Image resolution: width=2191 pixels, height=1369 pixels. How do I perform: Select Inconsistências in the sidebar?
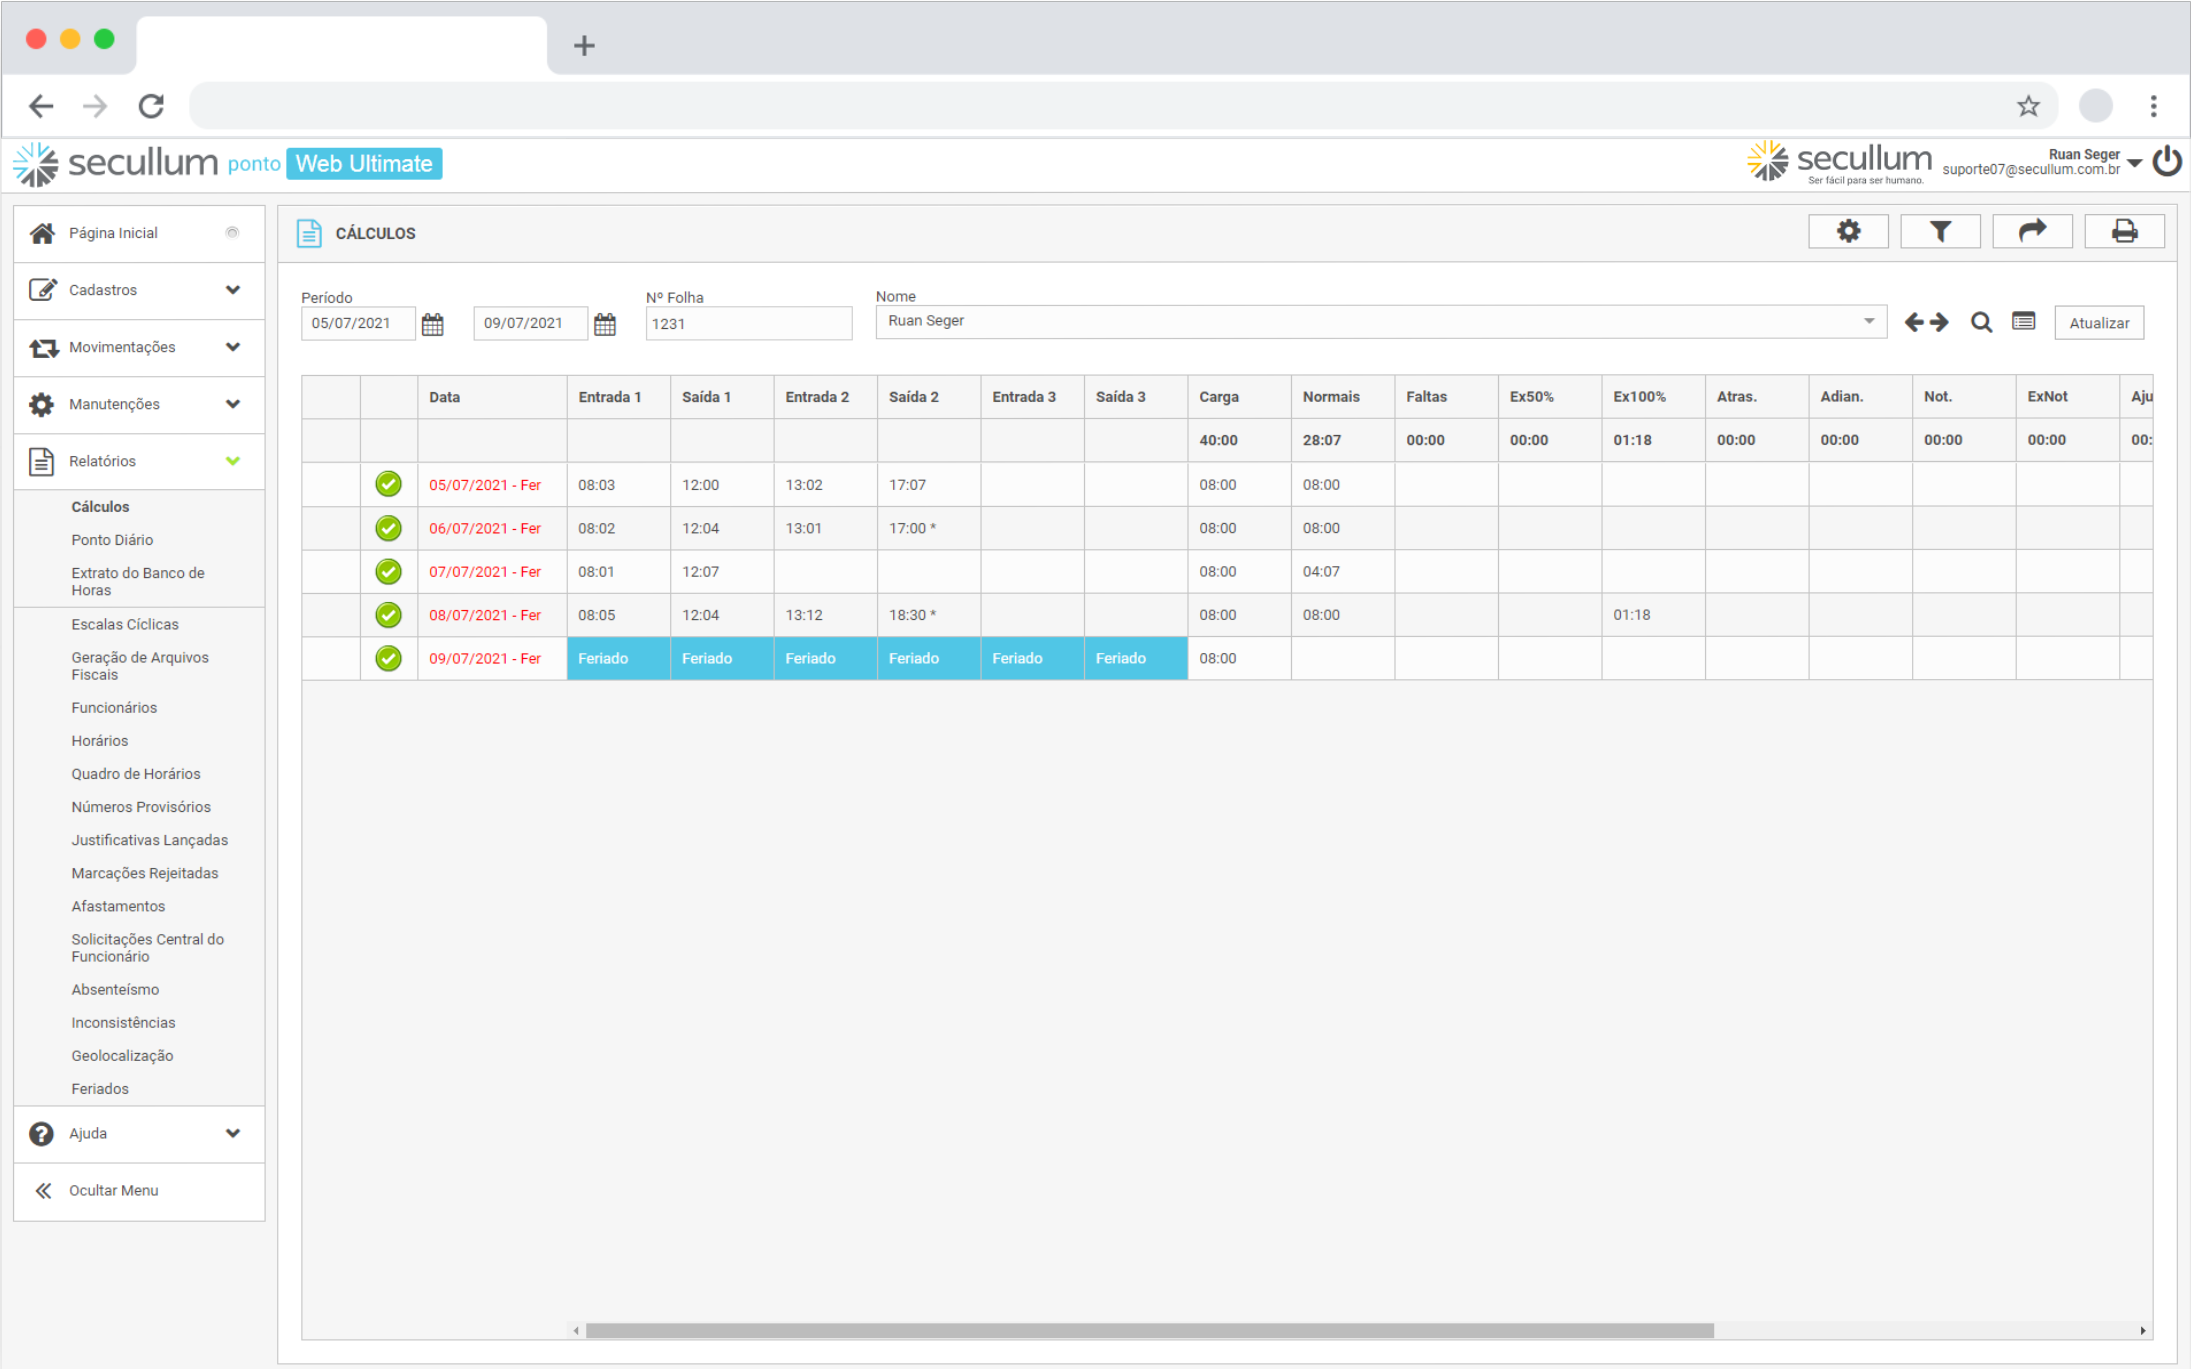coord(123,1022)
